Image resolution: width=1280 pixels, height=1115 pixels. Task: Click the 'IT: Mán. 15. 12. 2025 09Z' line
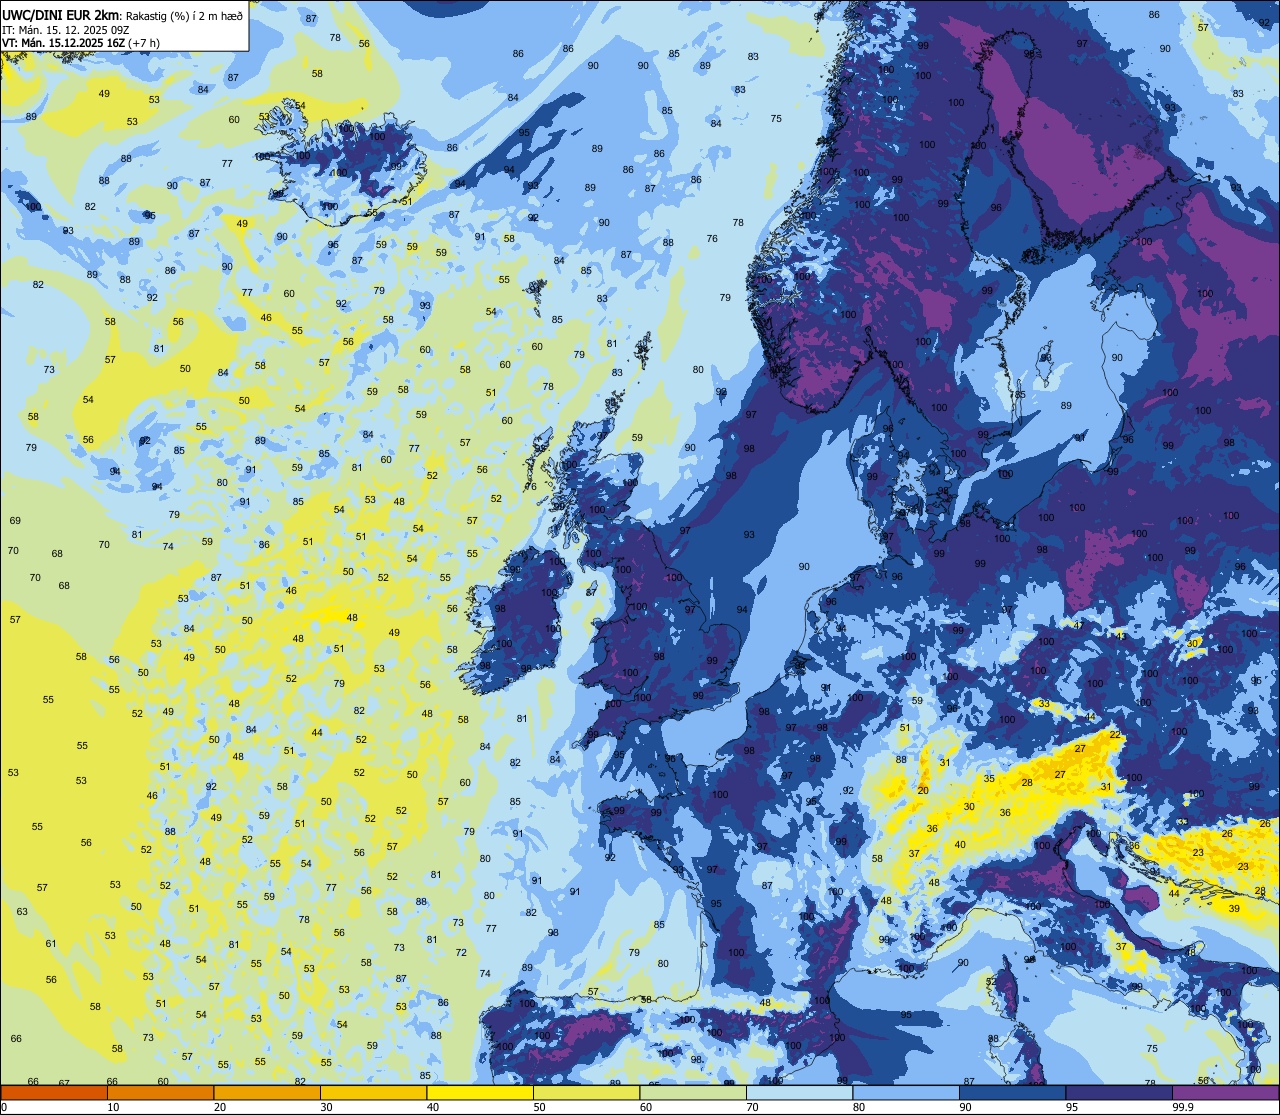point(65,29)
